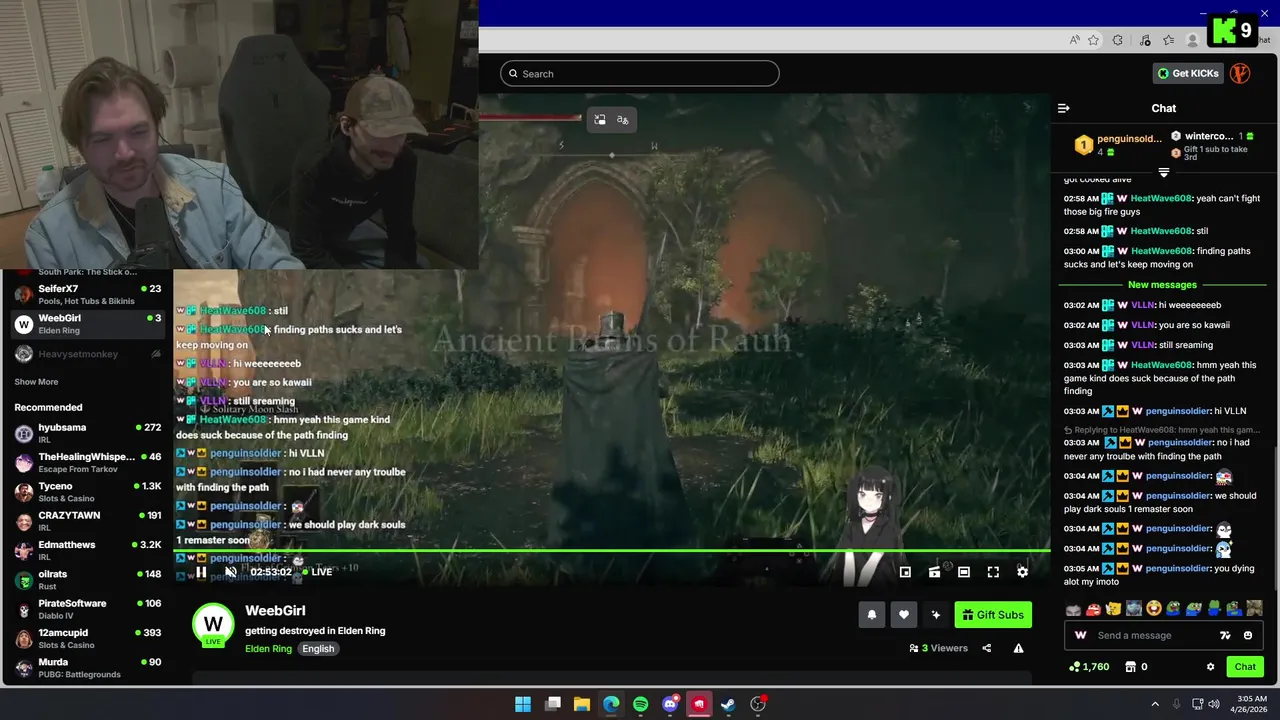Open recommended channel oilrats
The height and width of the screenshot is (720, 1280).
coord(87,579)
